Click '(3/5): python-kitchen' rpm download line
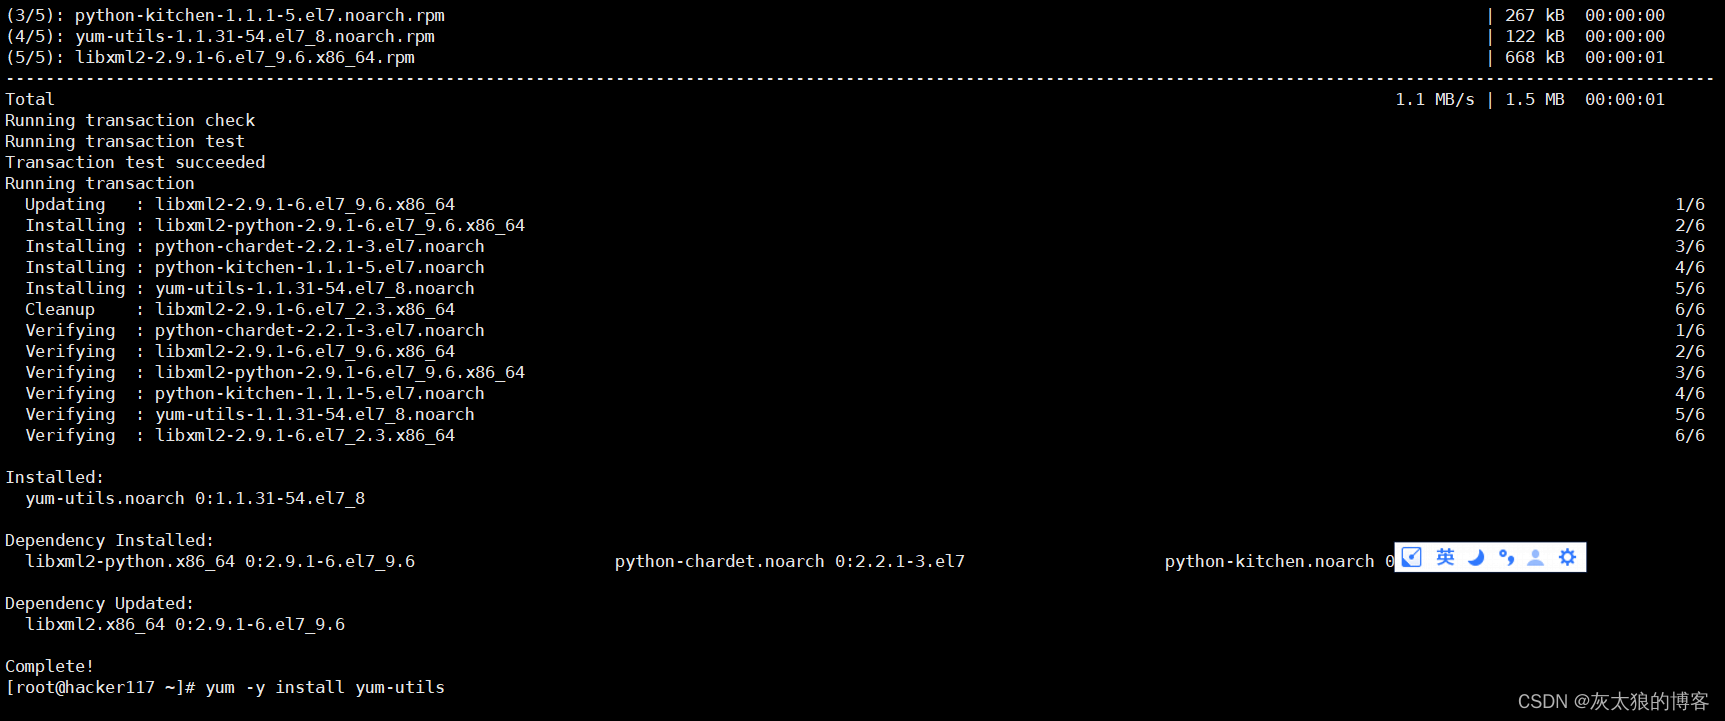Screen dimensions: 1725x721 pyautogui.click(x=225, y=15)
